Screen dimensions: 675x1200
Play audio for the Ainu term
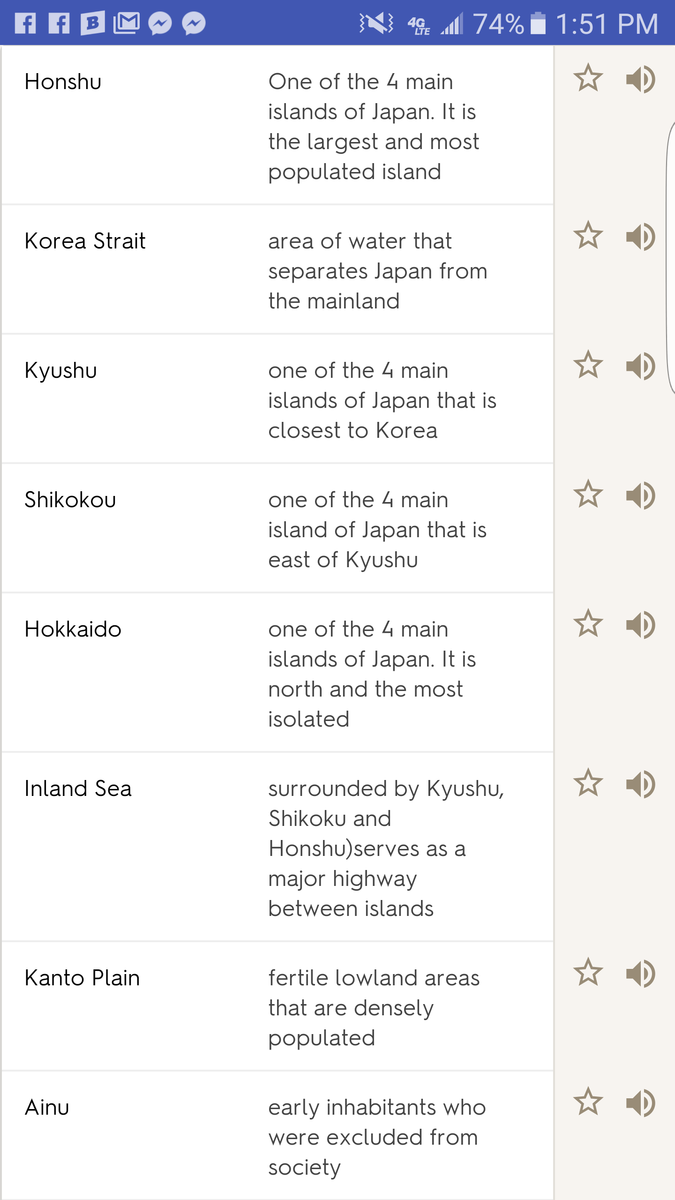tap(640, 1103)
